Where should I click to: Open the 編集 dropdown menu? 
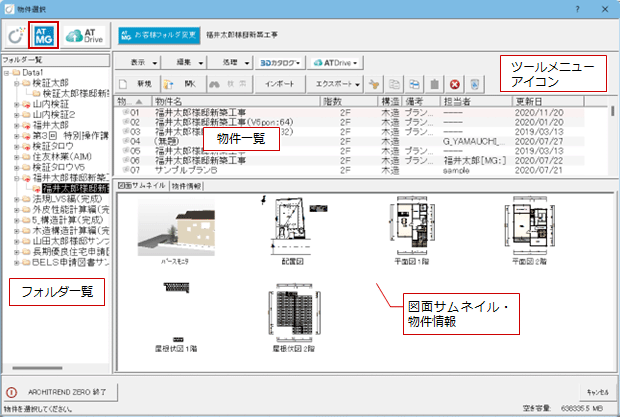click(x=185, y=62)
